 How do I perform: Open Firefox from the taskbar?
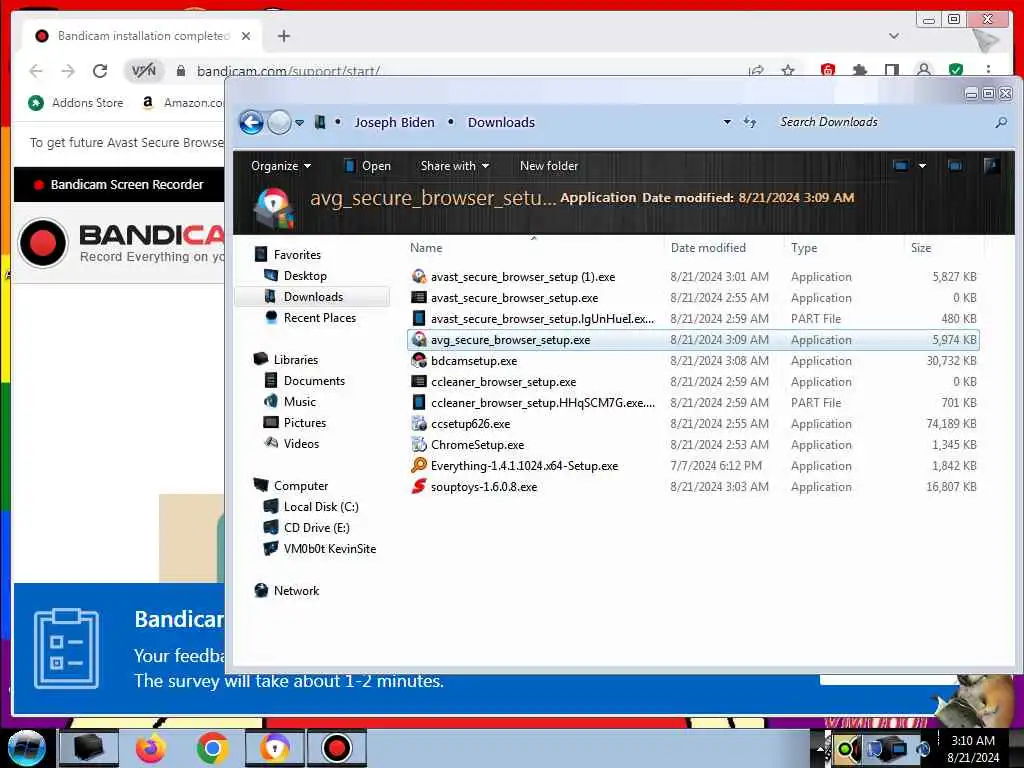point(151,748)
